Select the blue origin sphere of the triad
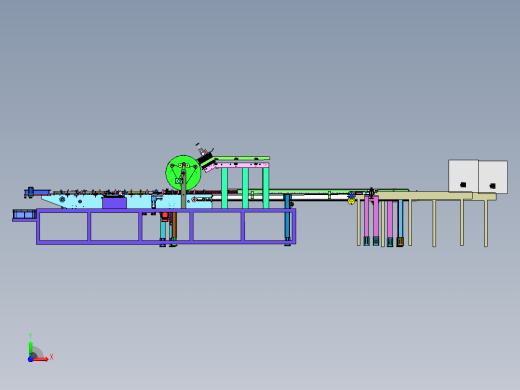Screen dimensions: 520x390 click(x=30, y=359)
